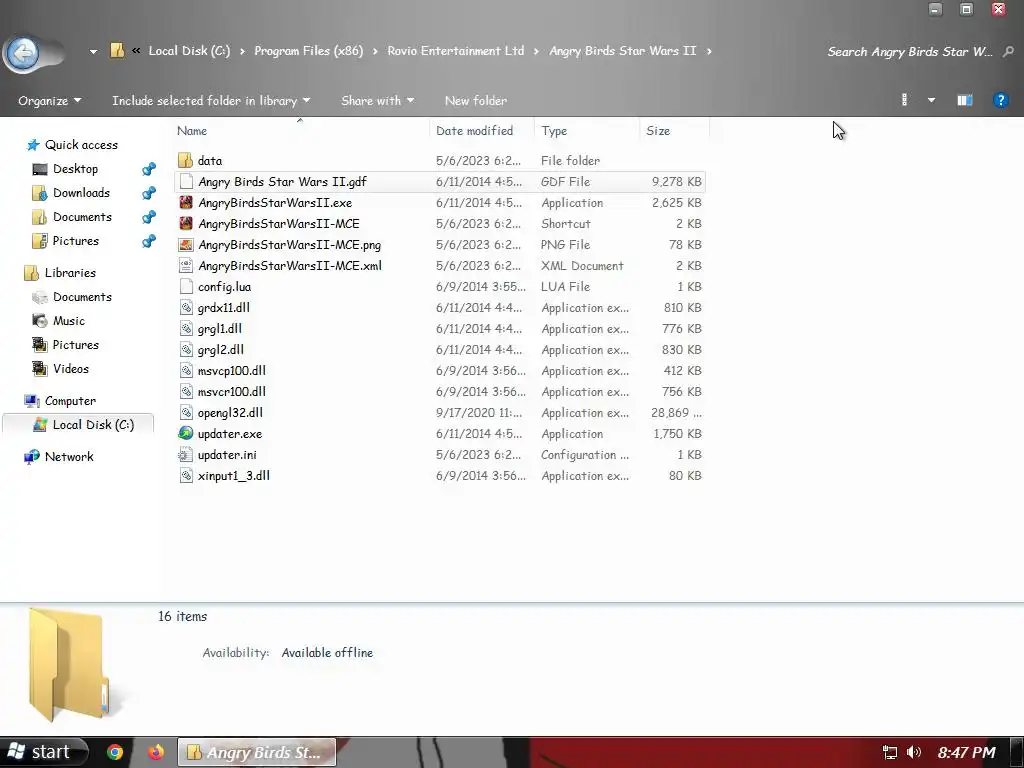Open the Organize menu
Viewport: 1024px width, 768px height.
pos(50,101)
